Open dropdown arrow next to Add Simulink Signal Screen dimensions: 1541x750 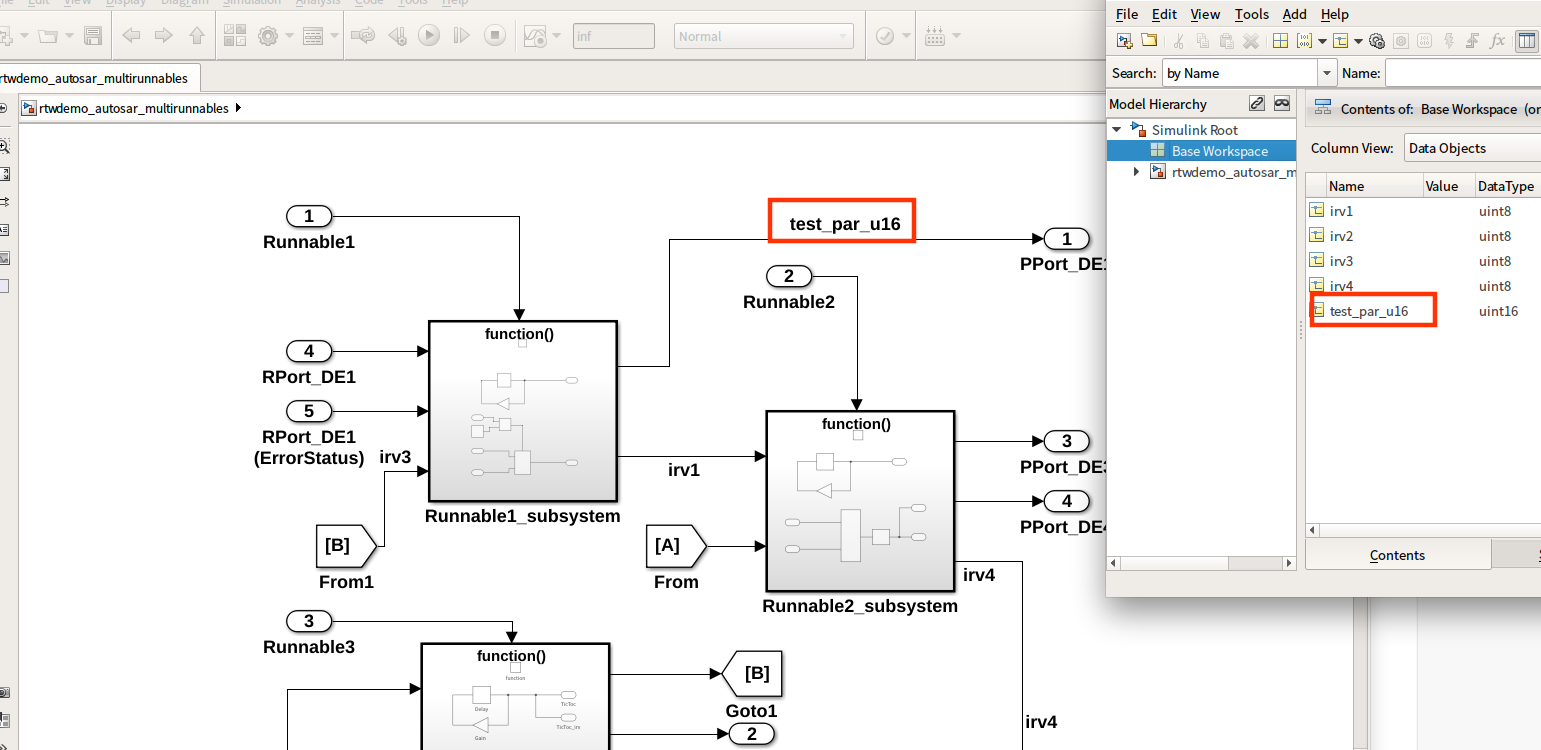(1357, 41)
